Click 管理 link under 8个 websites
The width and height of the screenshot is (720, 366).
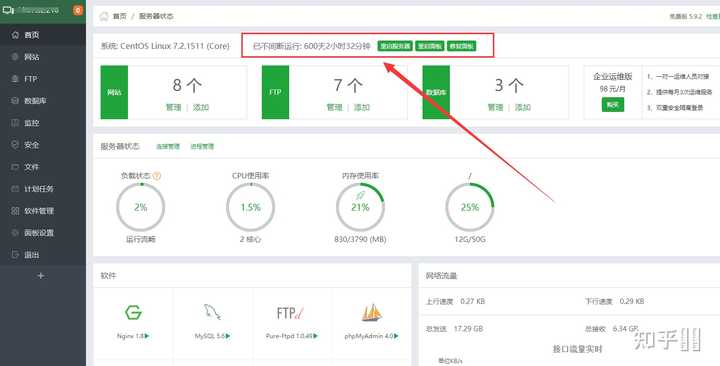click(174, 107)
